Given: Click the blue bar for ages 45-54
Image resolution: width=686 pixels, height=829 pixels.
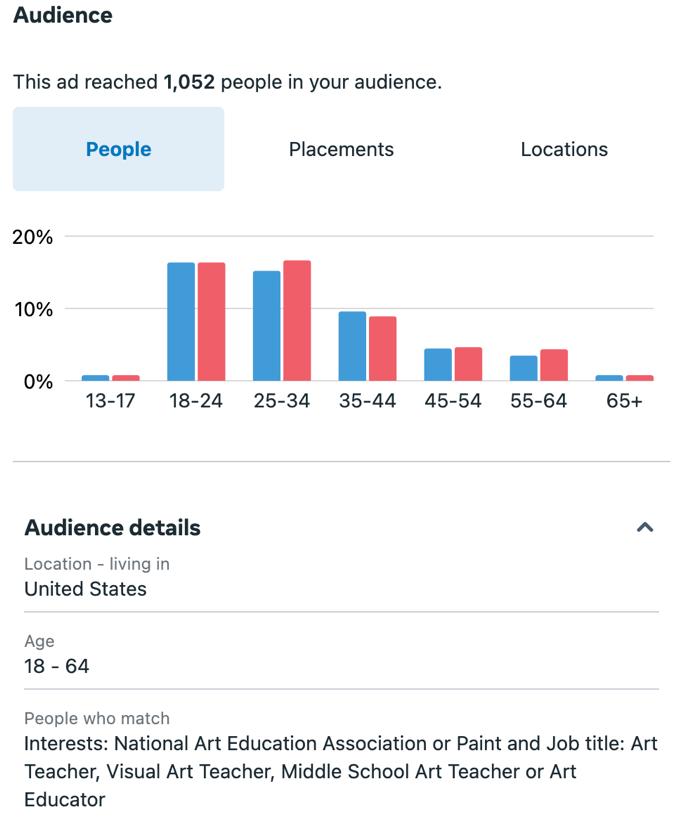Looking at the screenshot, I should (x=438, y=365).
